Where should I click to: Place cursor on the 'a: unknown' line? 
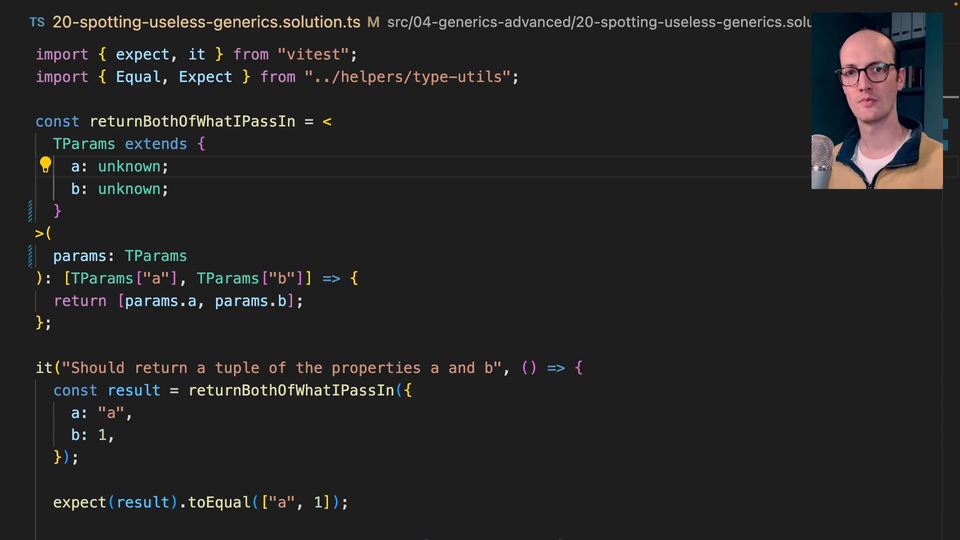(120, 166)
